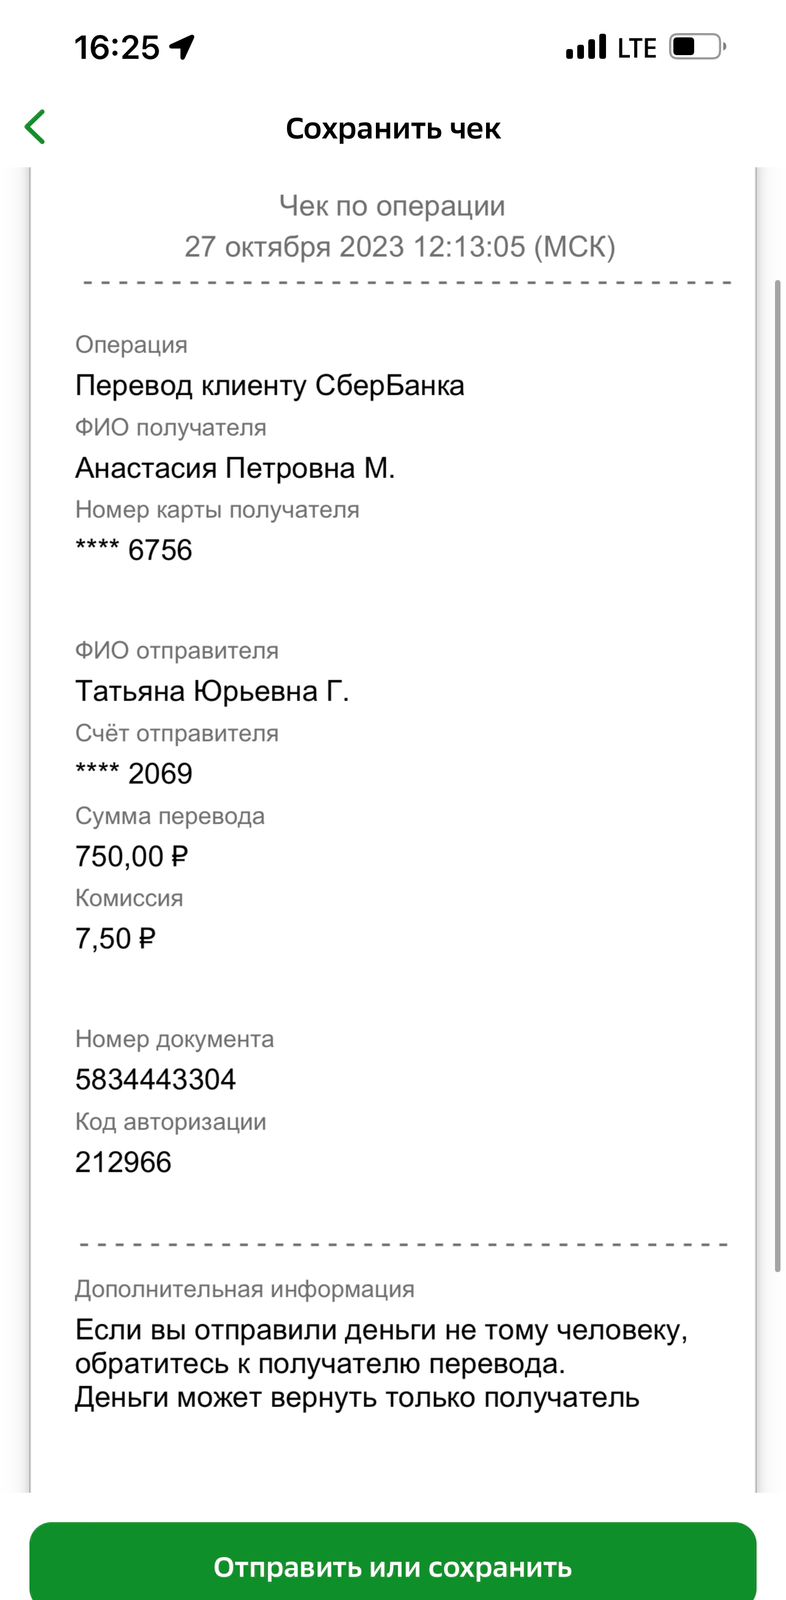The image size is (786, 1600).
Task: Tap the Сохранить чек title
Action: [393, 129]
